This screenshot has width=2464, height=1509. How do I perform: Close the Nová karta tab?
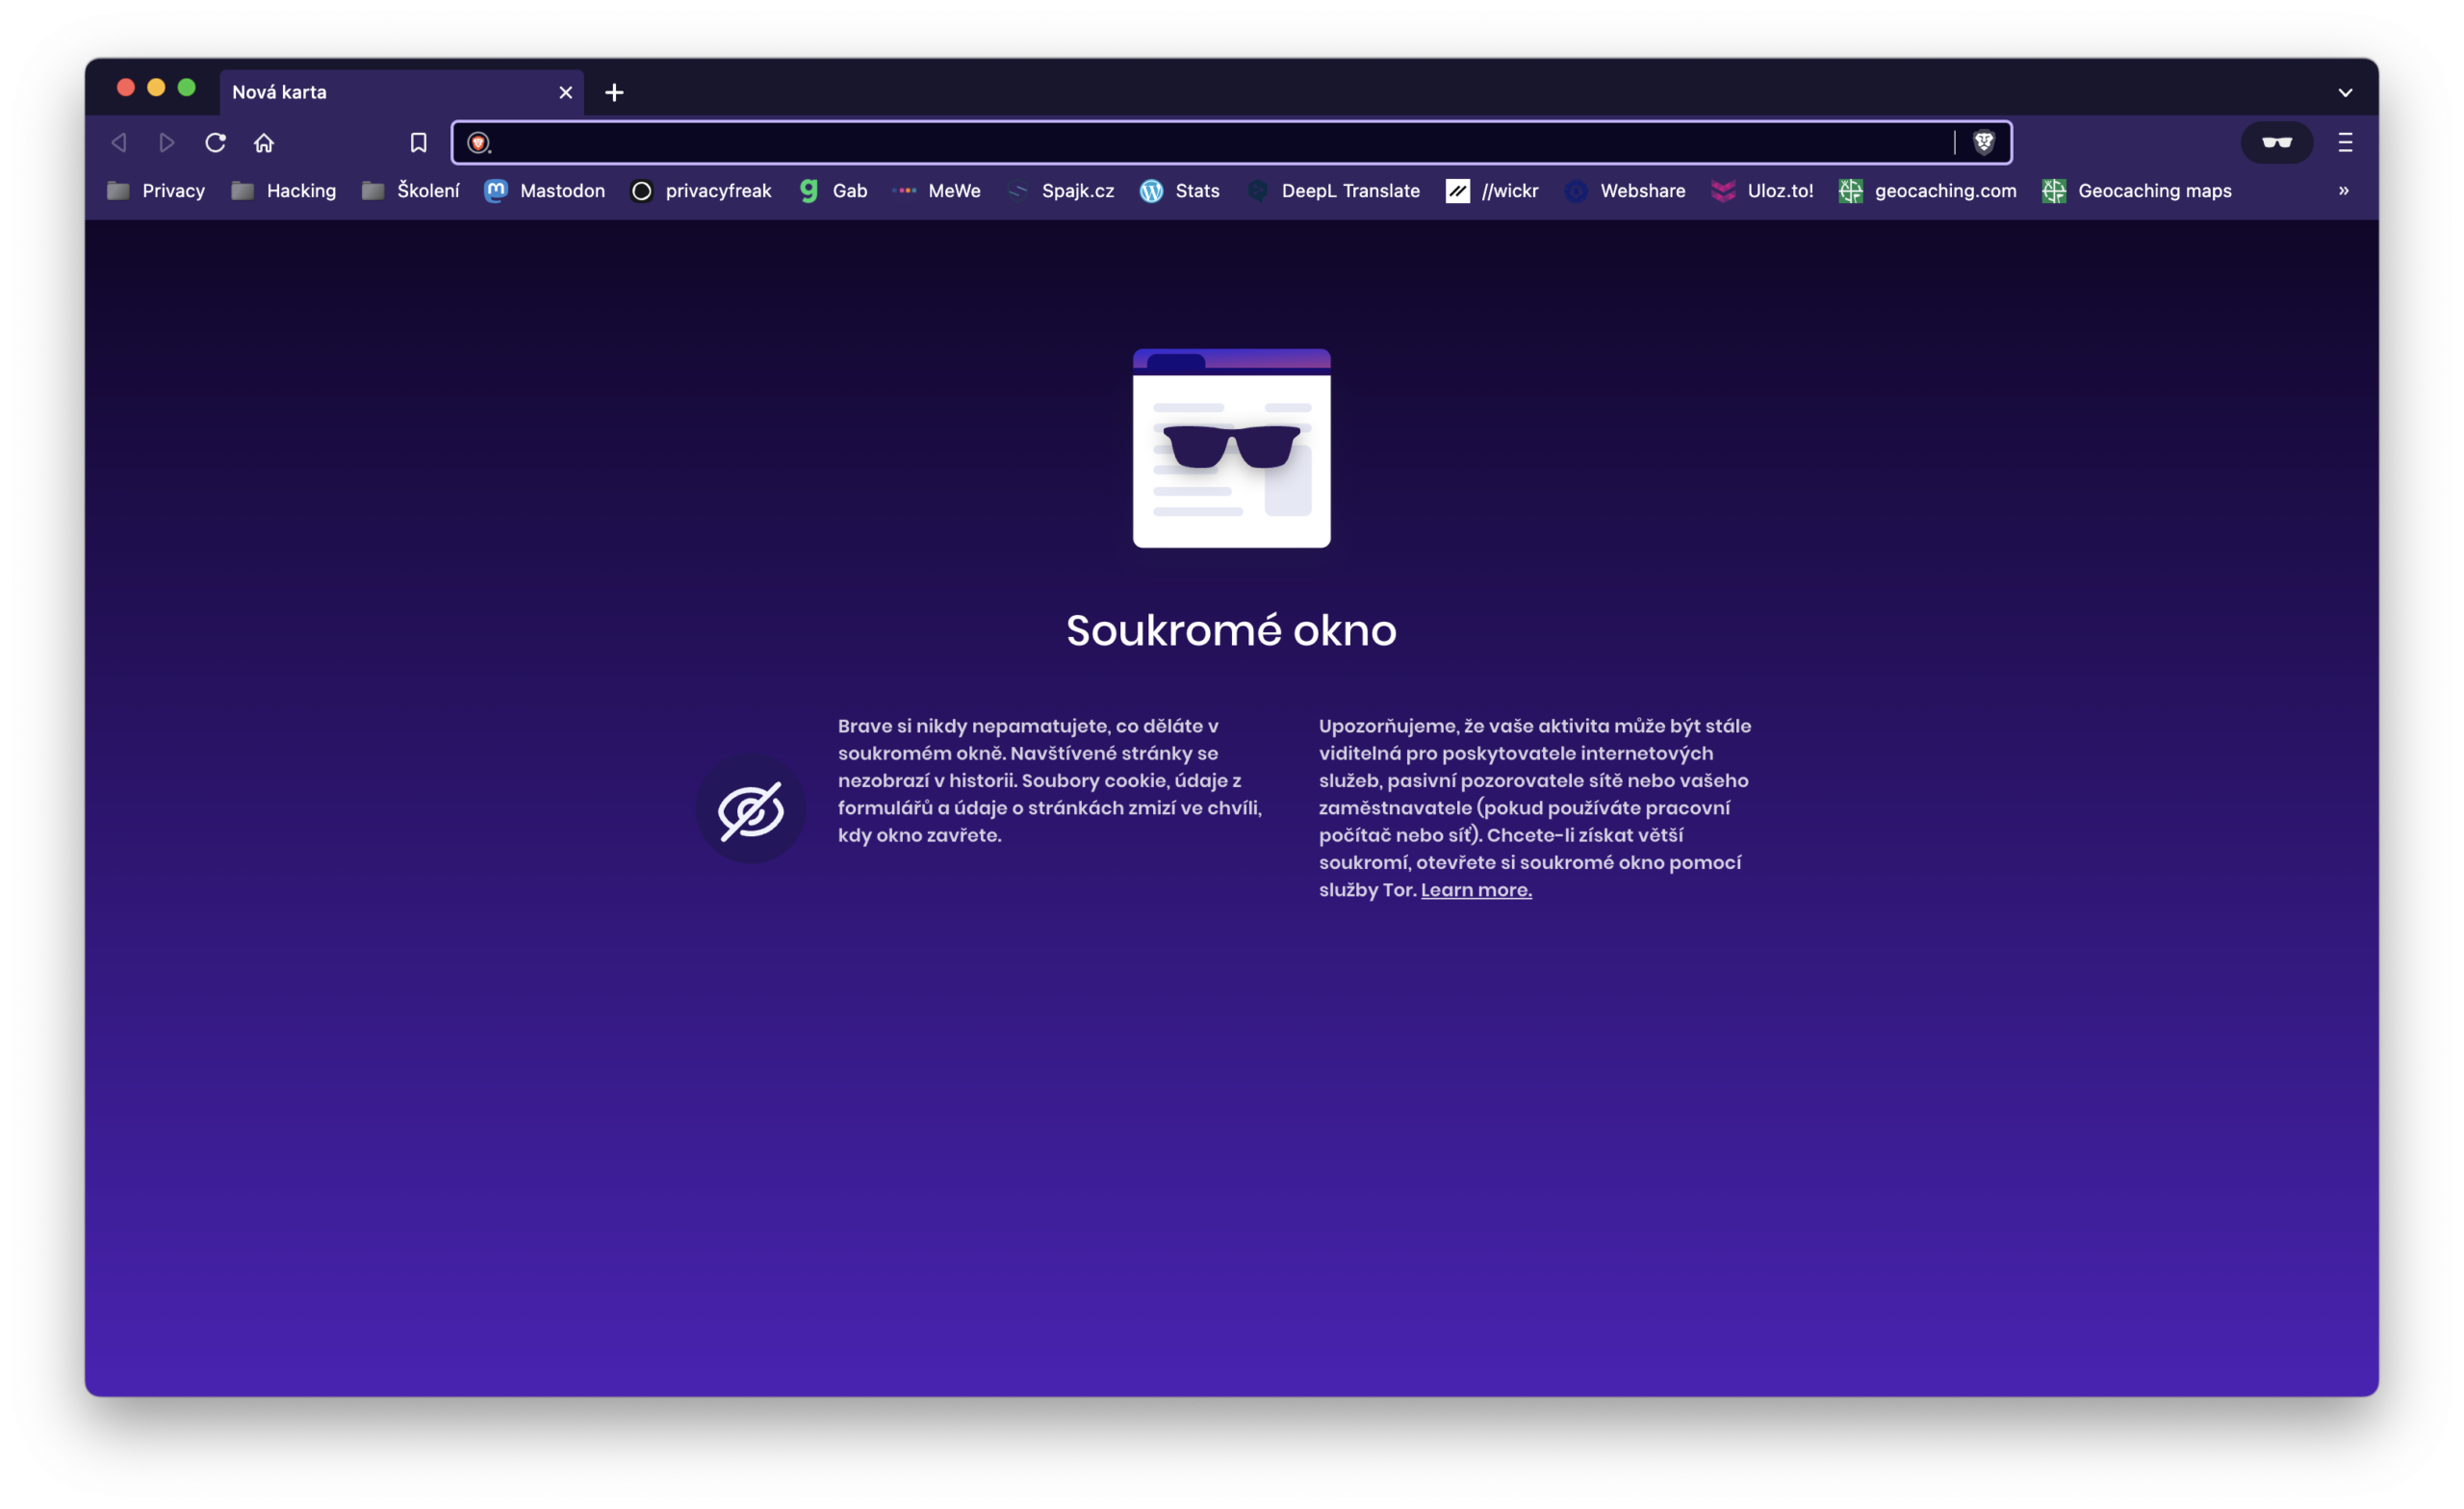coord(566,93)
